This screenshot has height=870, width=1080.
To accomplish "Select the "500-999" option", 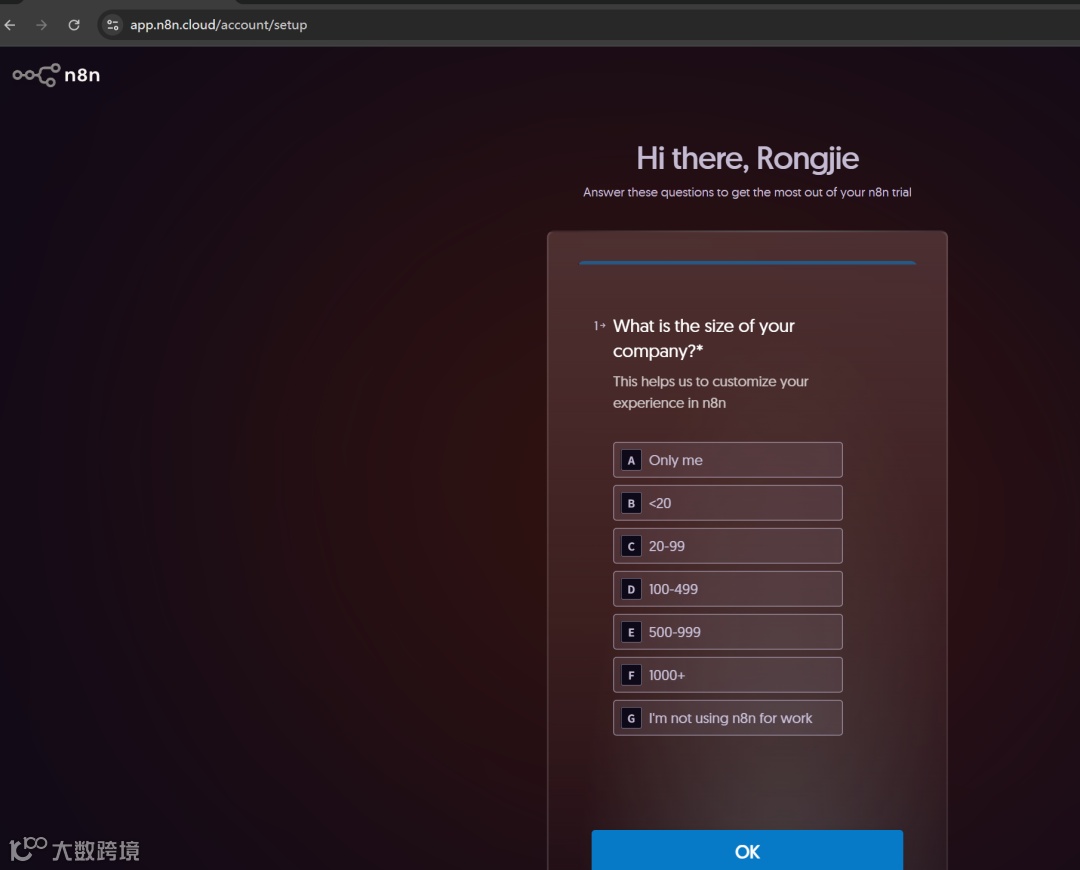I will coord(727,632).
